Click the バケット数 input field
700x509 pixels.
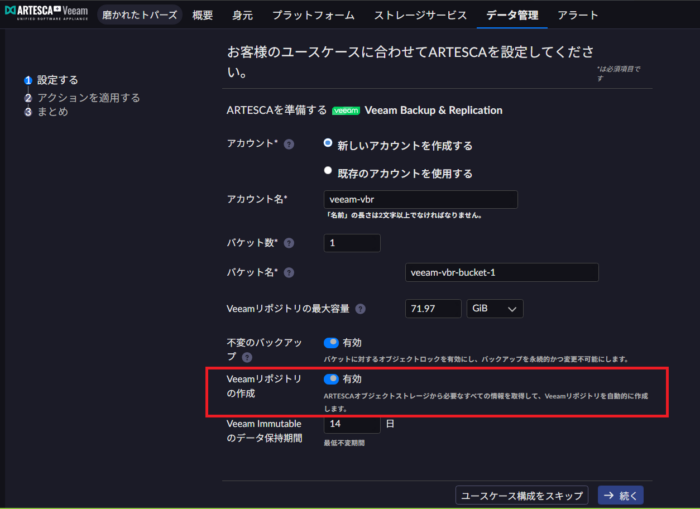click(x=352, y=243)
